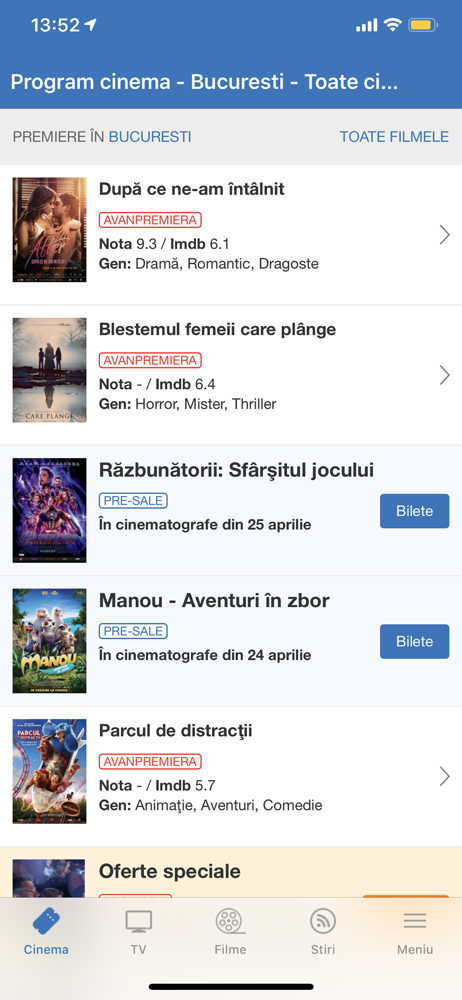This screenshot has height=1000, width=462.
Task: Tap the location arrow in status bar
Action: click(91, 25)
